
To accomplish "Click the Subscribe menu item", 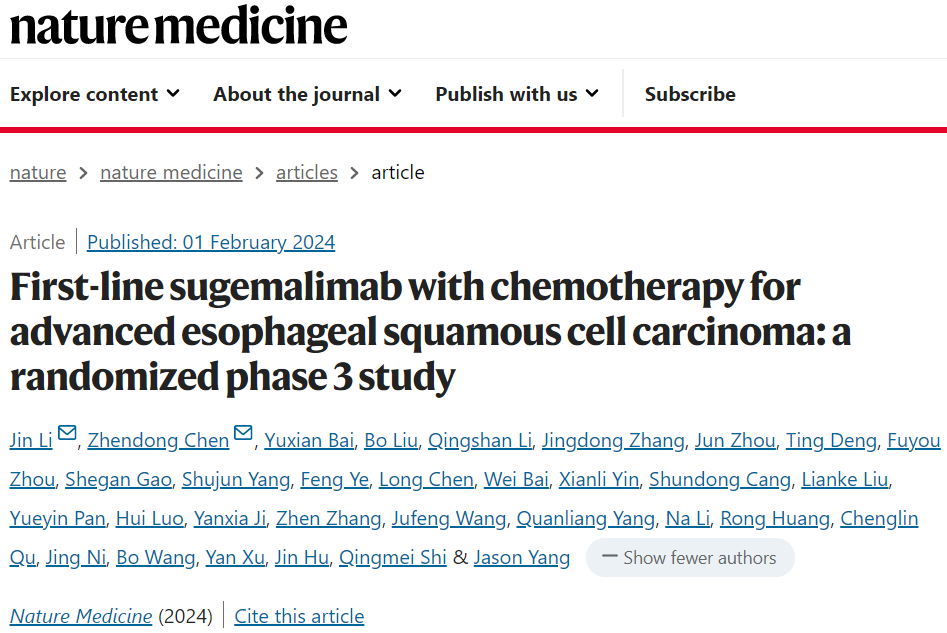I will 690,94.
